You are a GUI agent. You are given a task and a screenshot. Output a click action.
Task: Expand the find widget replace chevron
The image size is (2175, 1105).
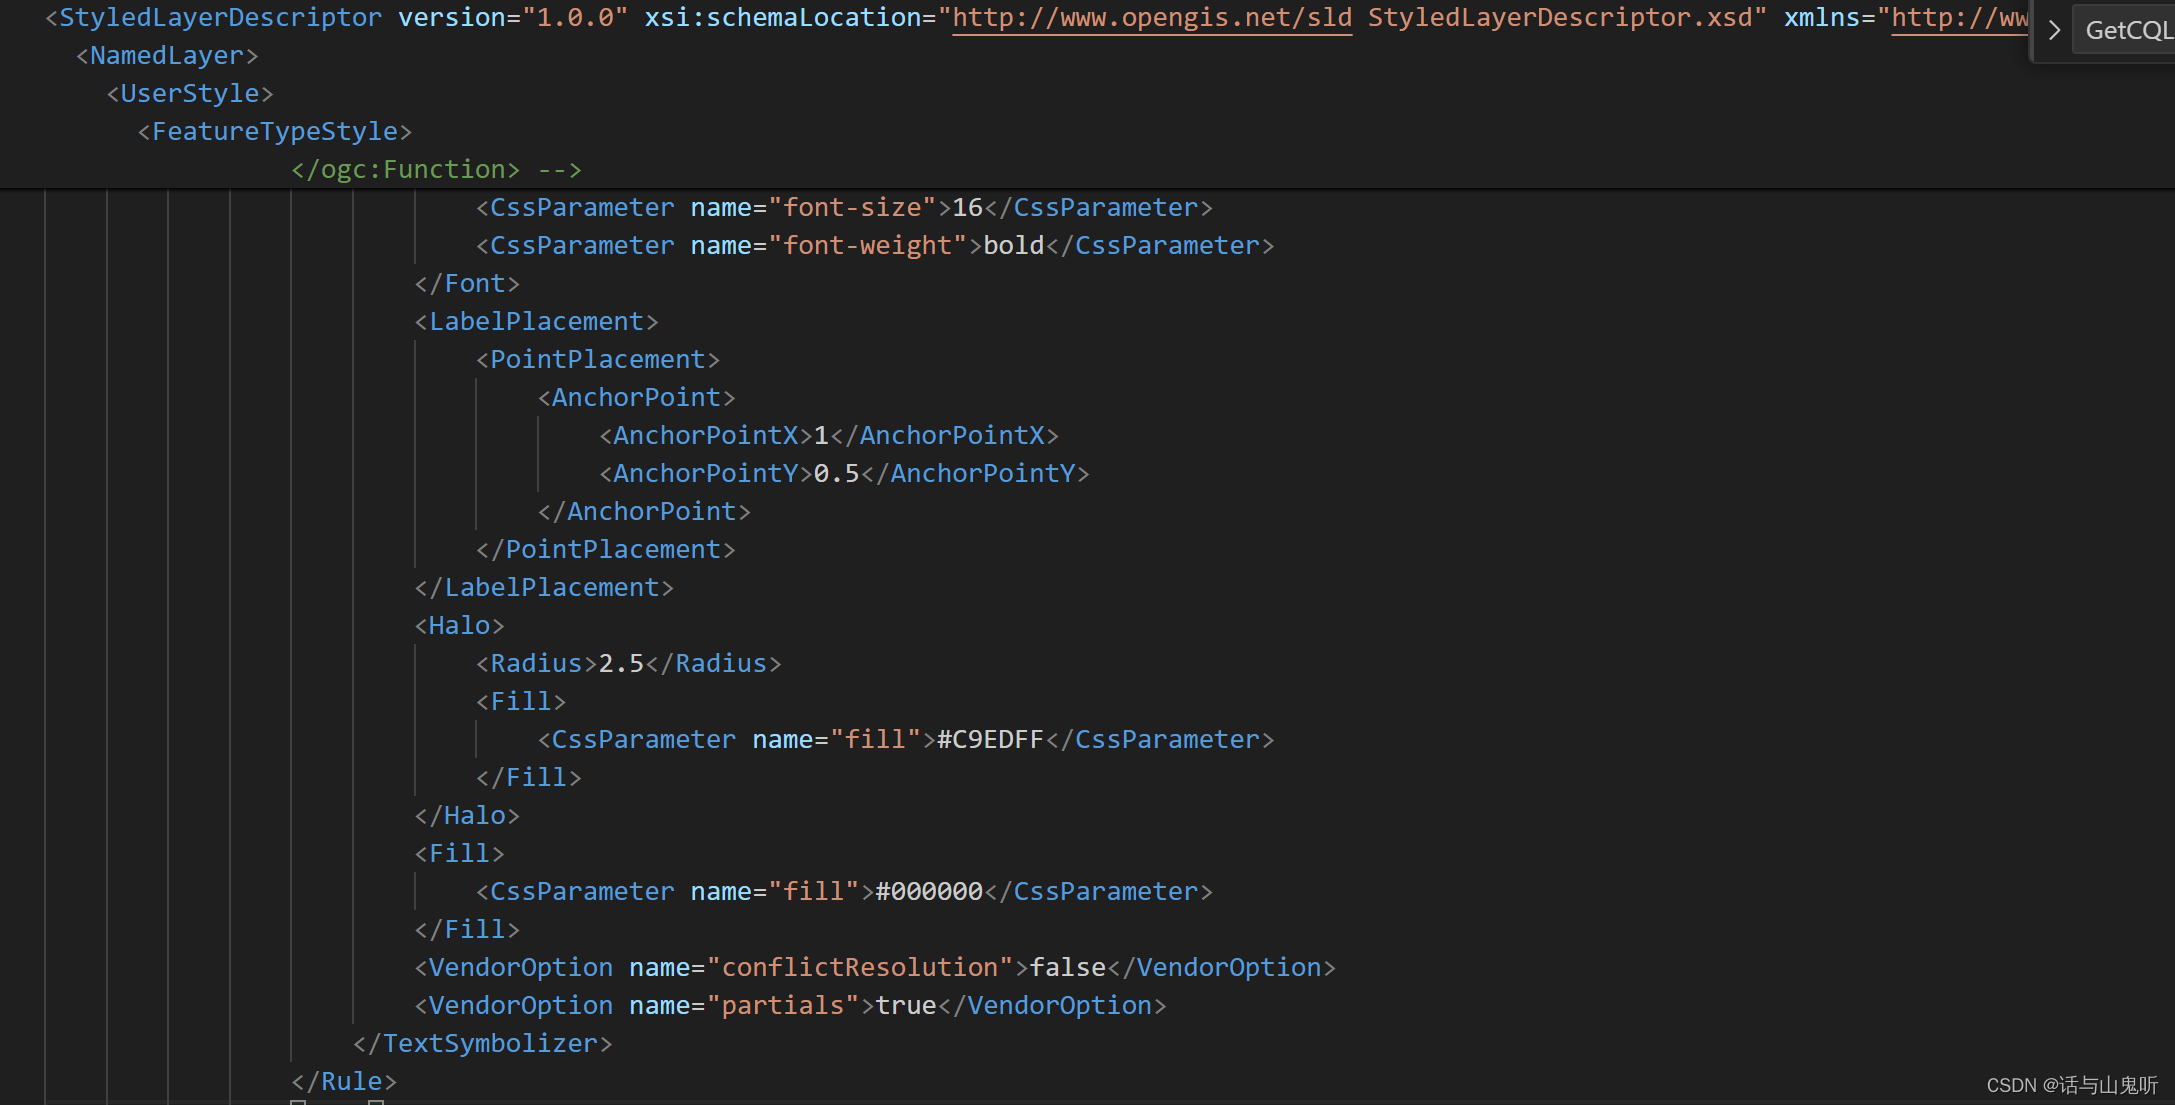click(x=2053, y=31)
